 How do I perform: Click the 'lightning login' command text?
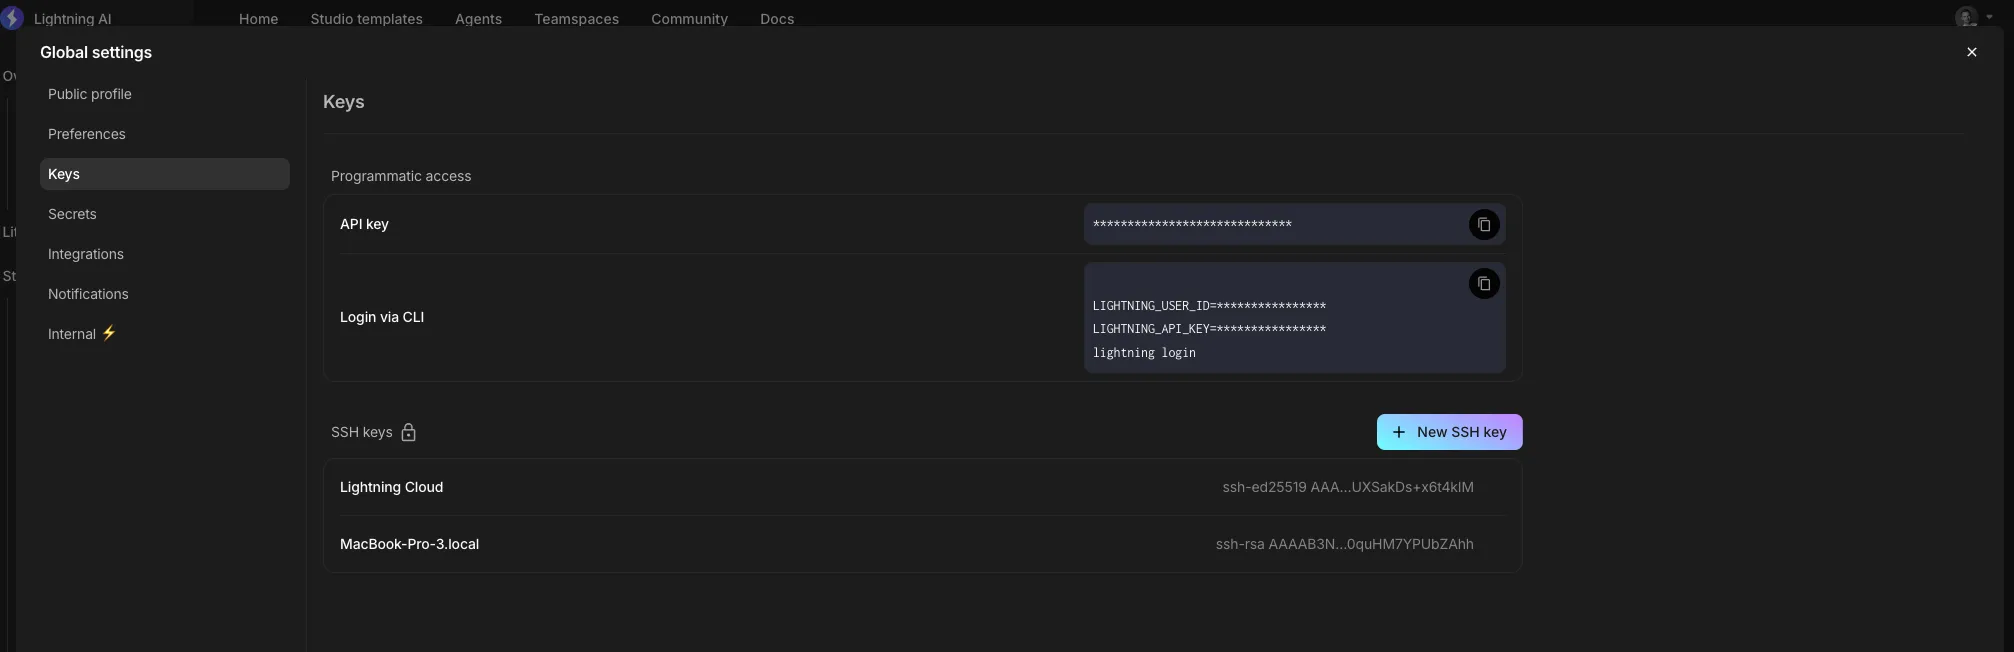(x=1144, y=353)
